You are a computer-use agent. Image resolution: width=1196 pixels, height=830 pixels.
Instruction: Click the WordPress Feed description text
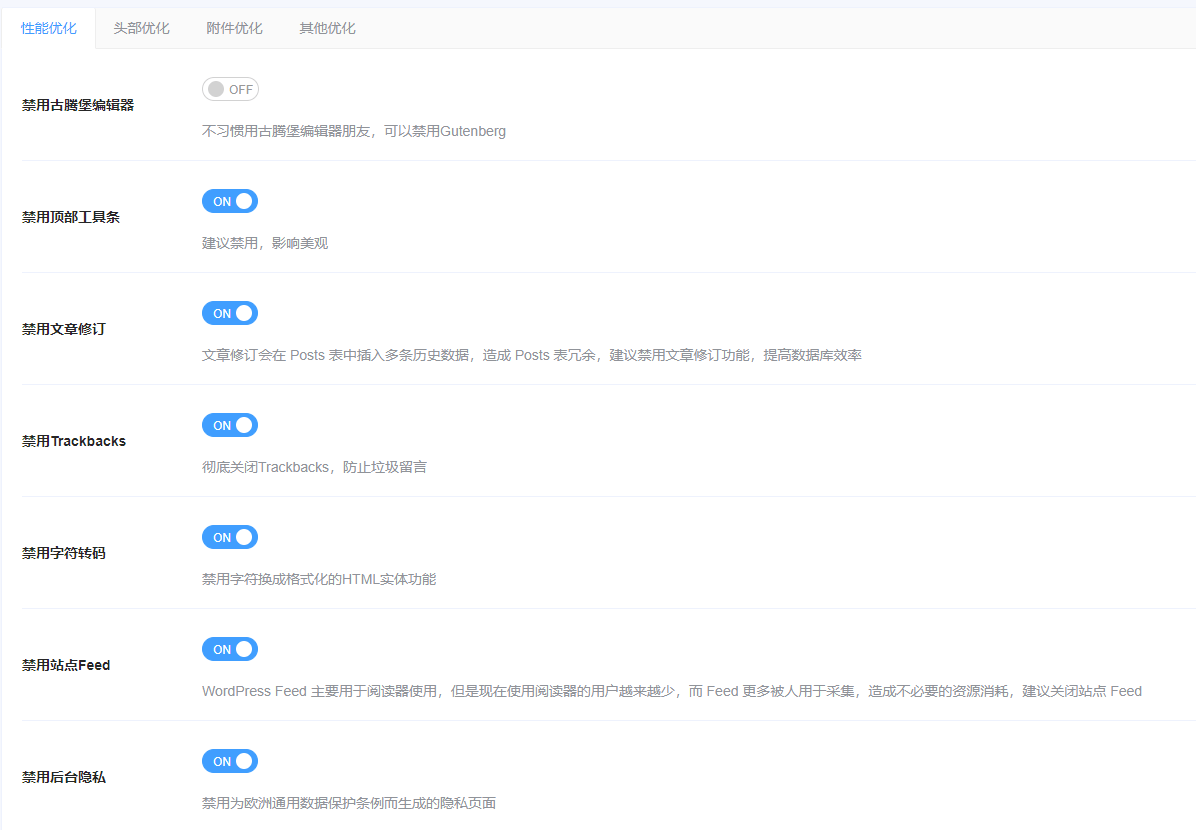point(672,691)
